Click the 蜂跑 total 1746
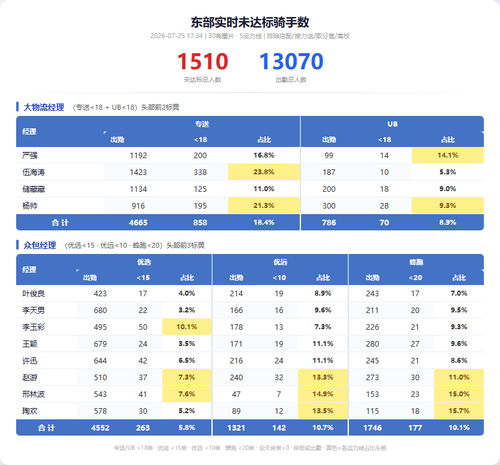 coord(372,428)
